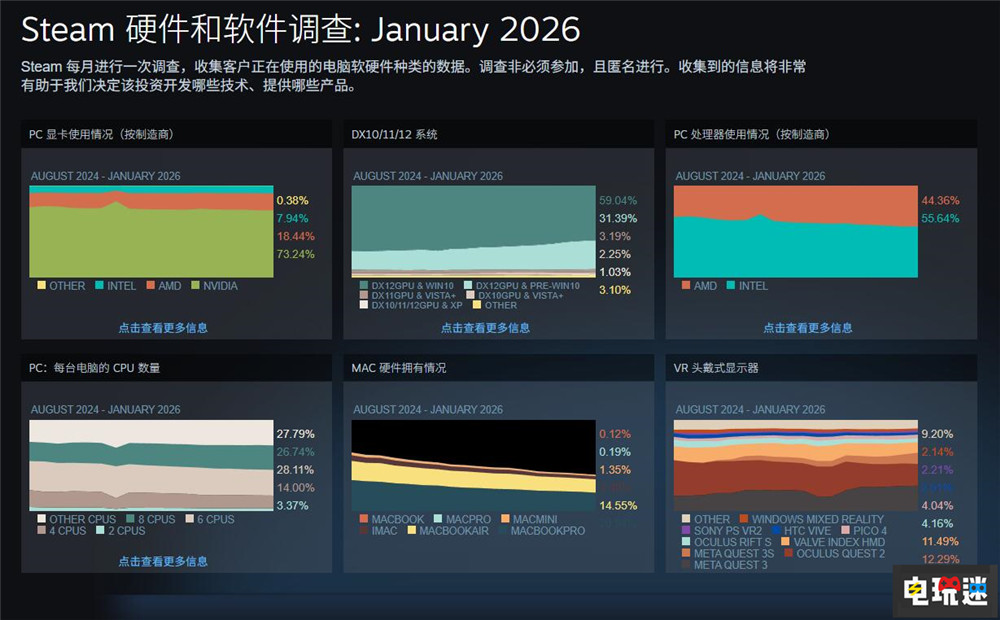Image resolution: width=1000 pixels, height=620 pixels.
Task: Click the WINDOWS MIXED REALITY legend label
Action: (818, 519)
